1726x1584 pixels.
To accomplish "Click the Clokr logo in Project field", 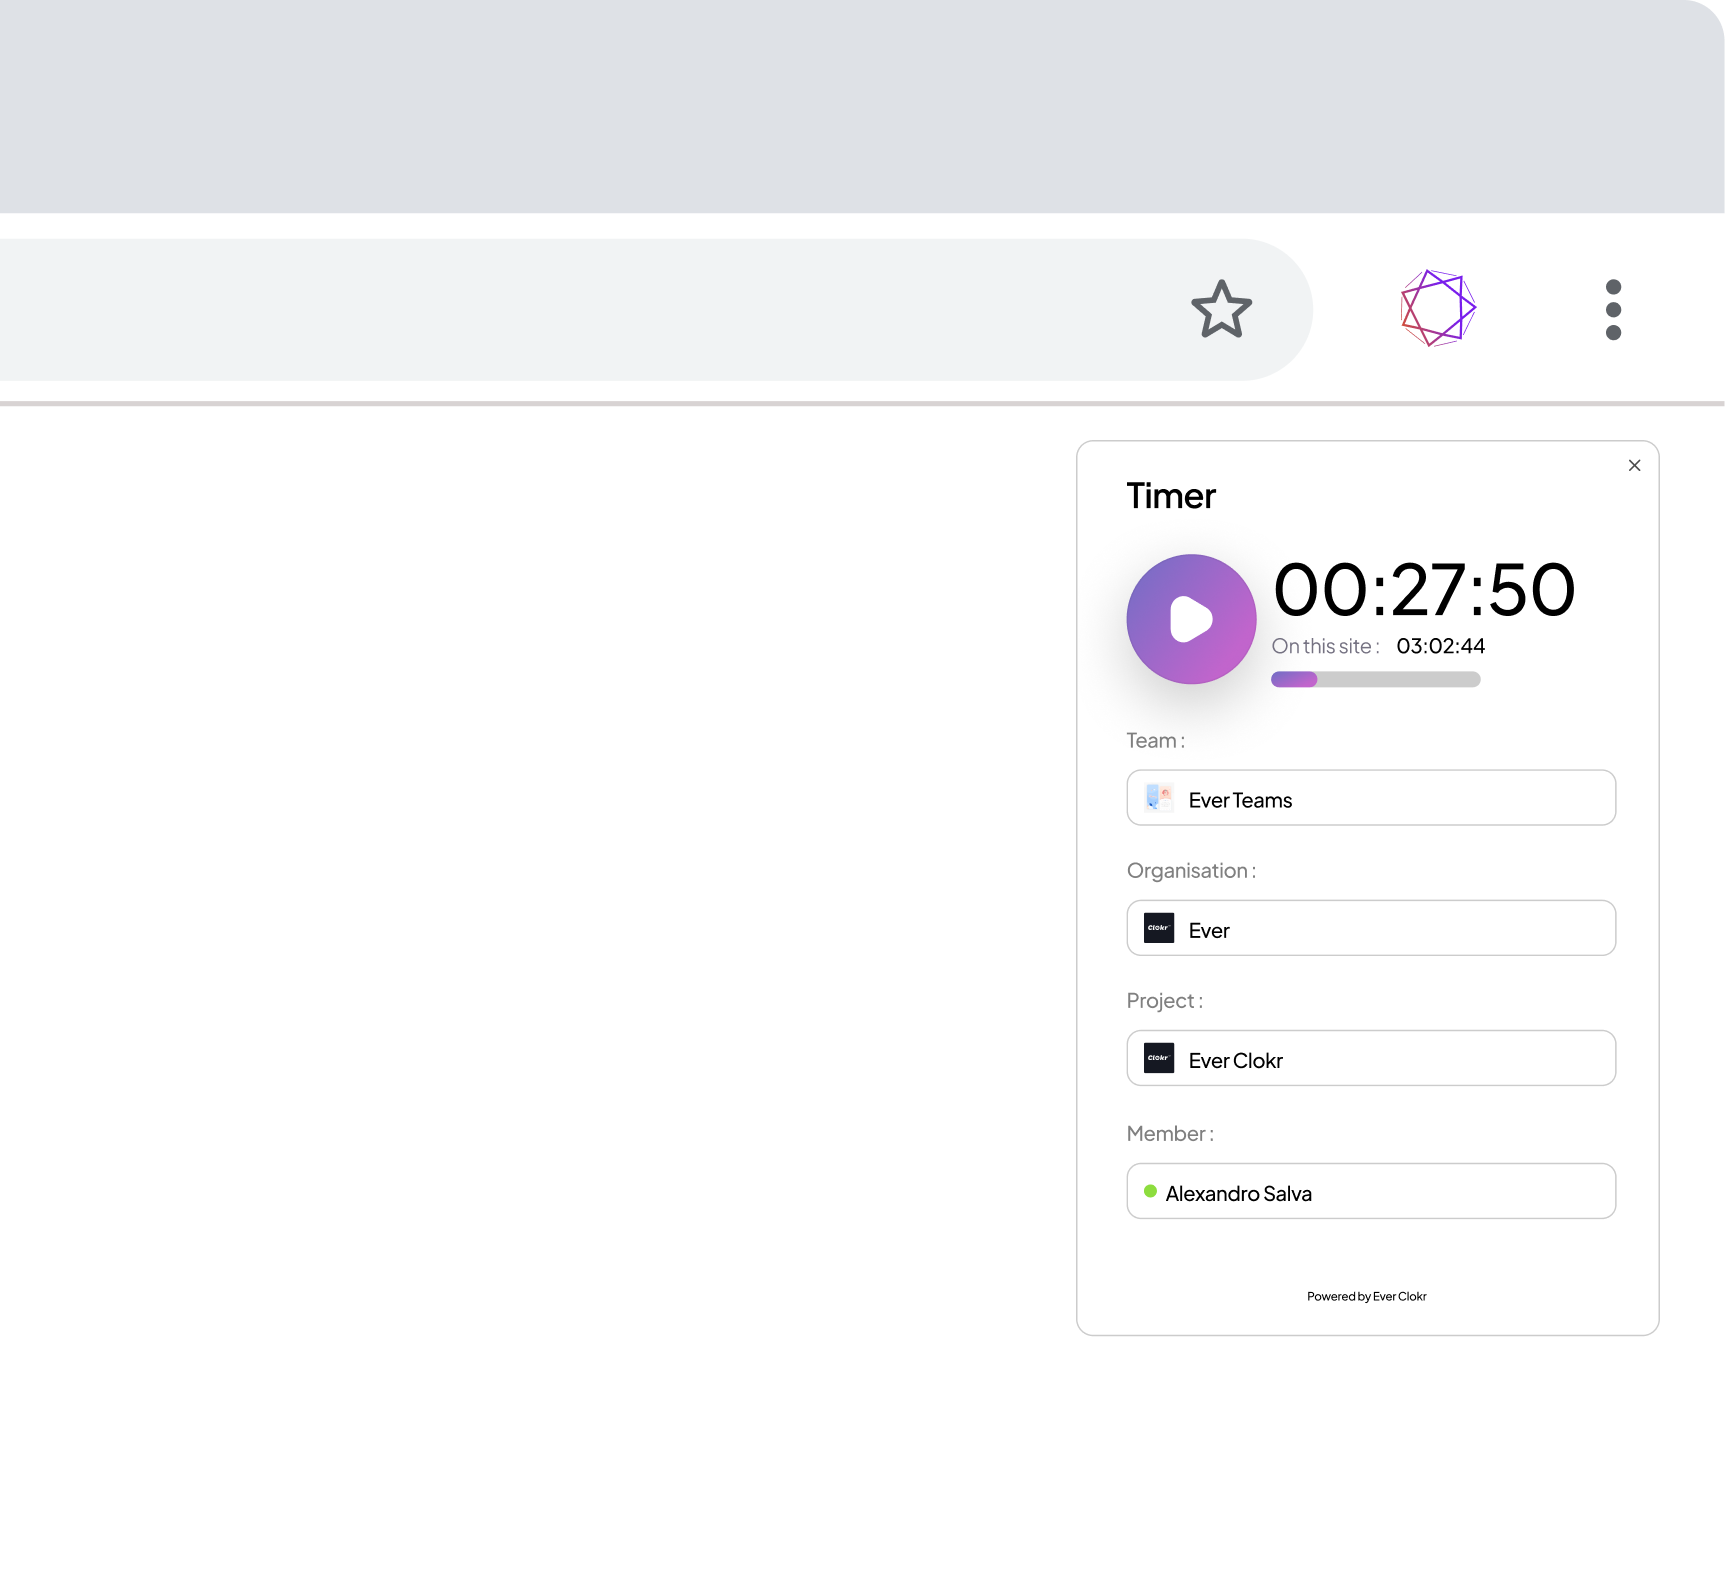I will point(1159,1058).
